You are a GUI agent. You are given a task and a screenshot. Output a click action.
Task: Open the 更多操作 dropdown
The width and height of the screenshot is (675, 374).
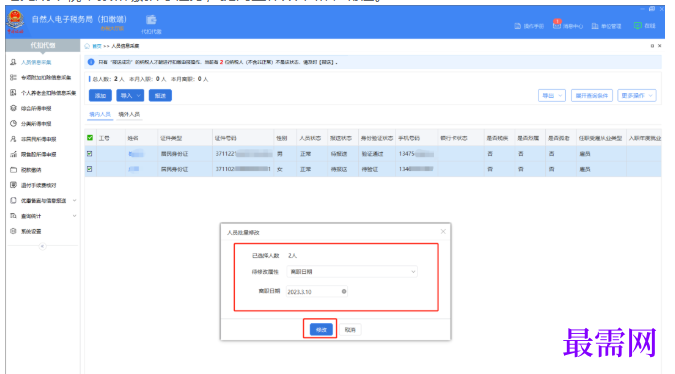click(x=637, y=96)
